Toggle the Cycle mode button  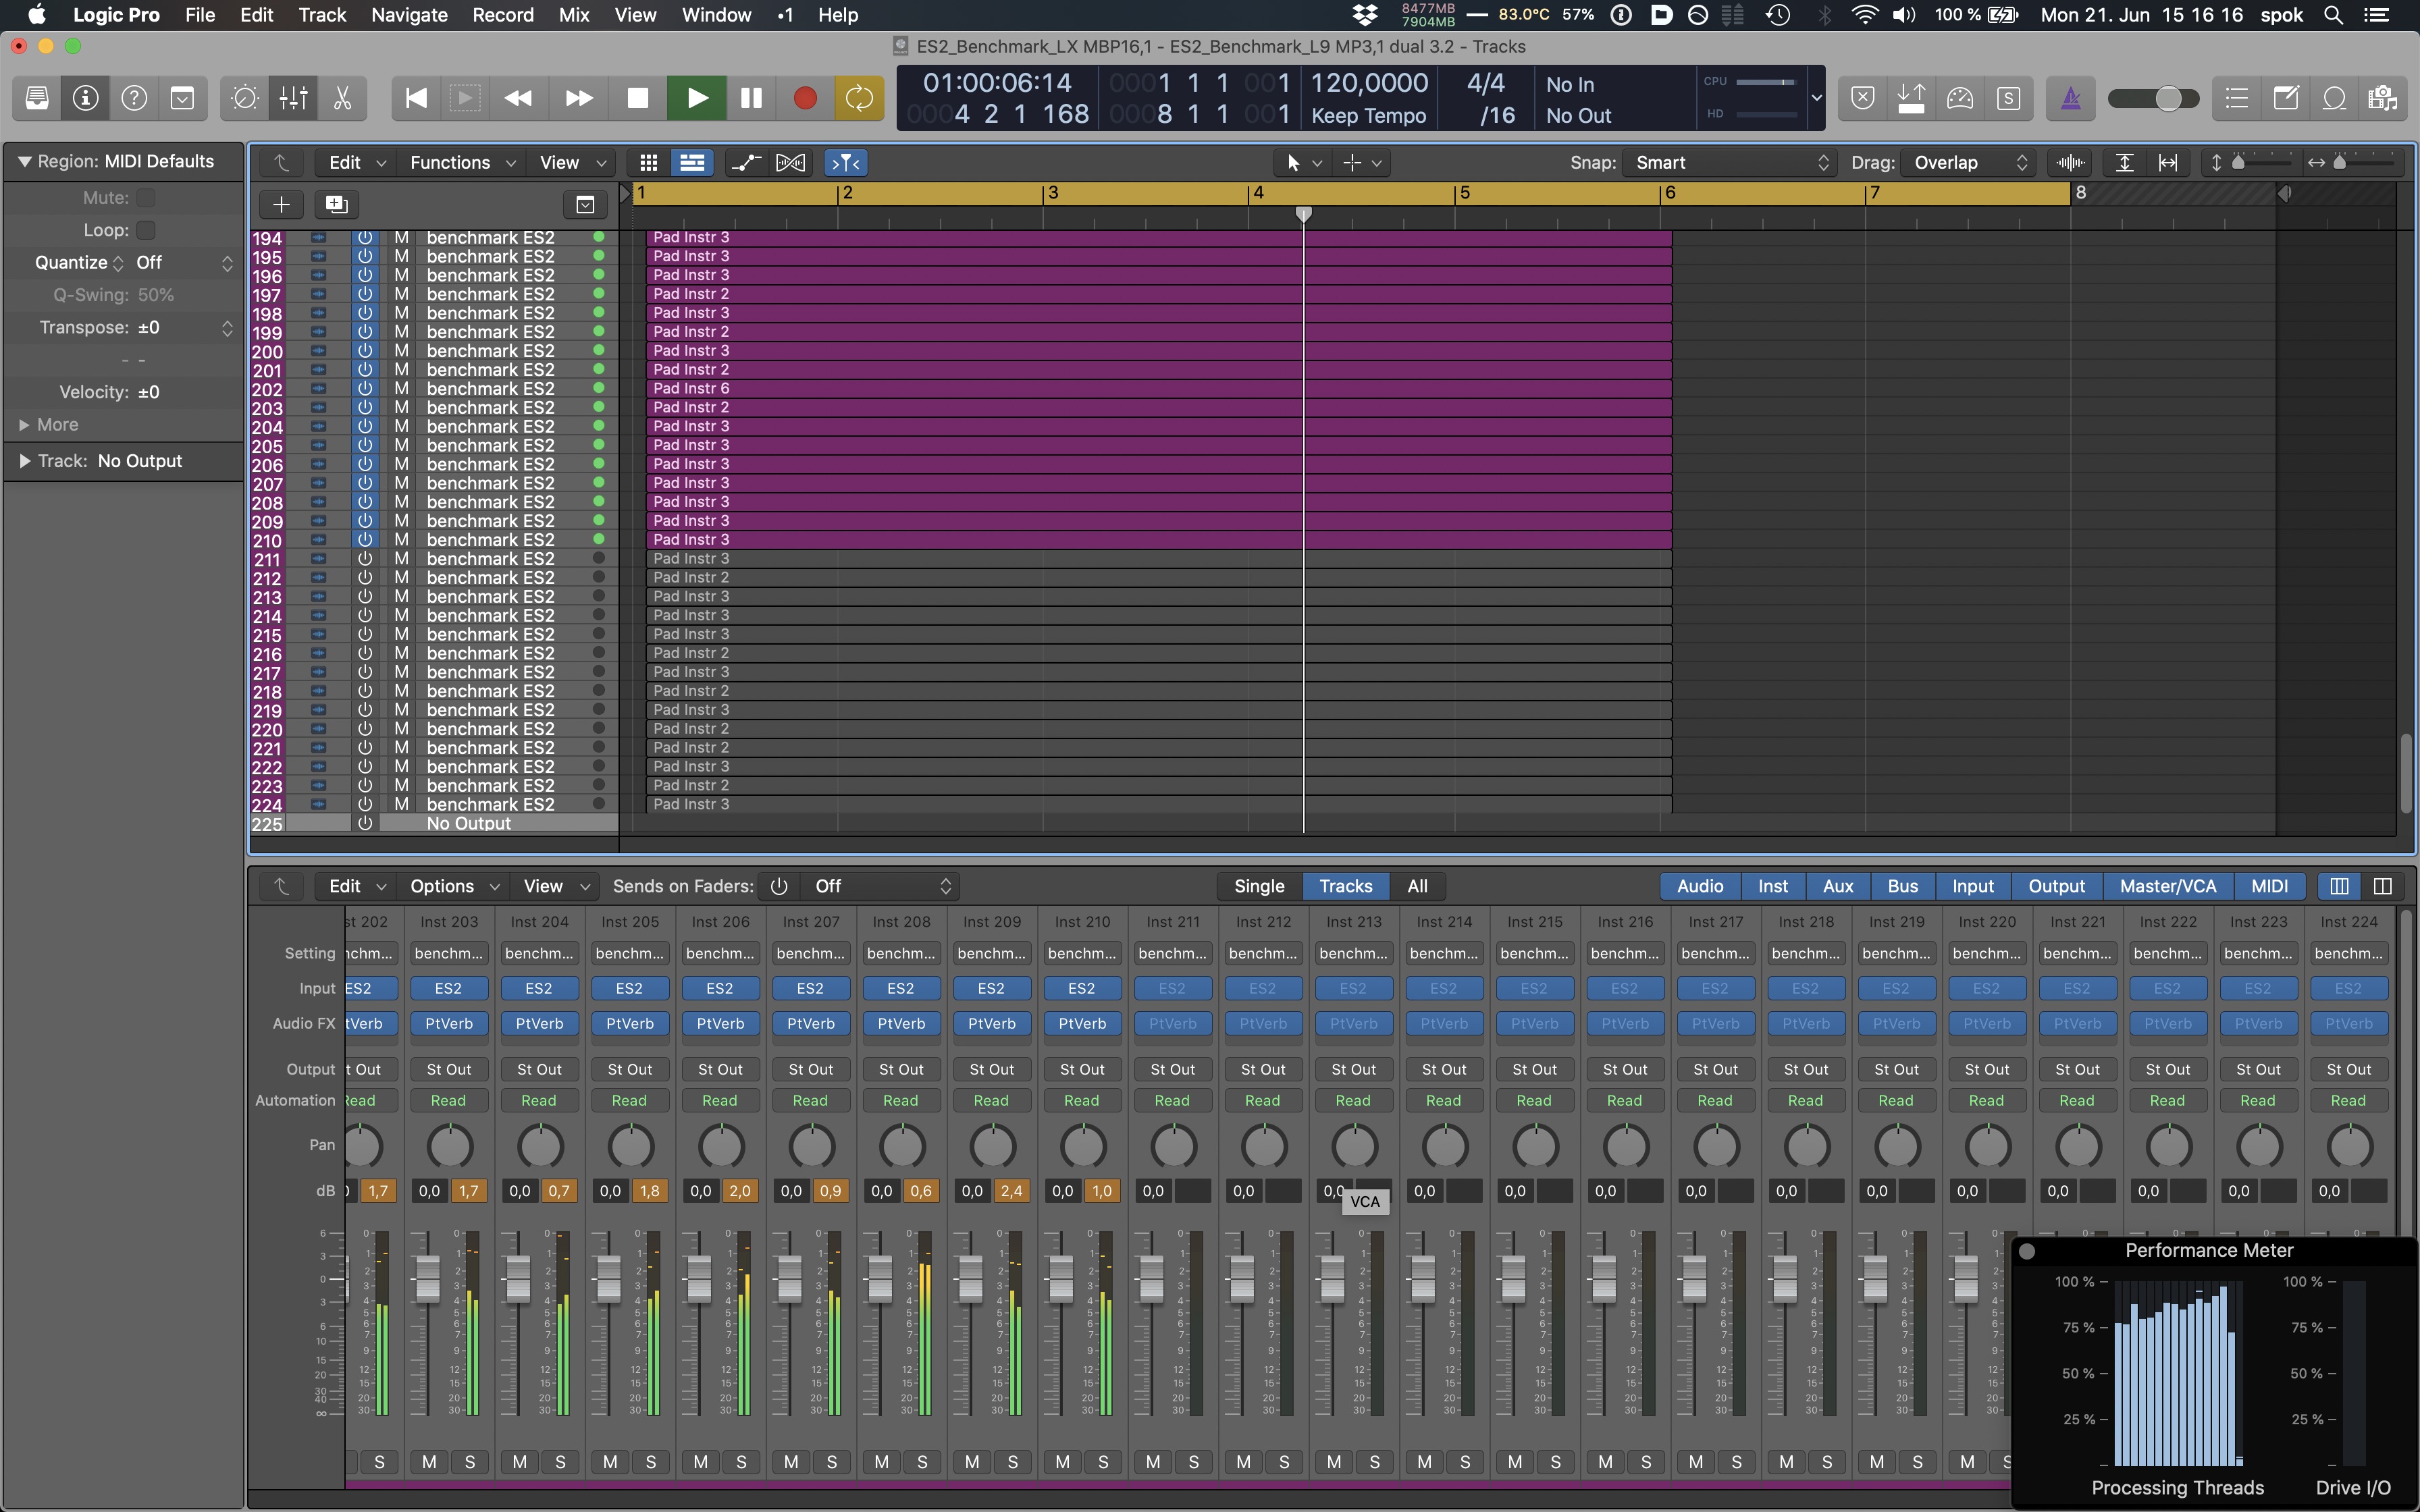pyautogui.click(x=859, y=98)
